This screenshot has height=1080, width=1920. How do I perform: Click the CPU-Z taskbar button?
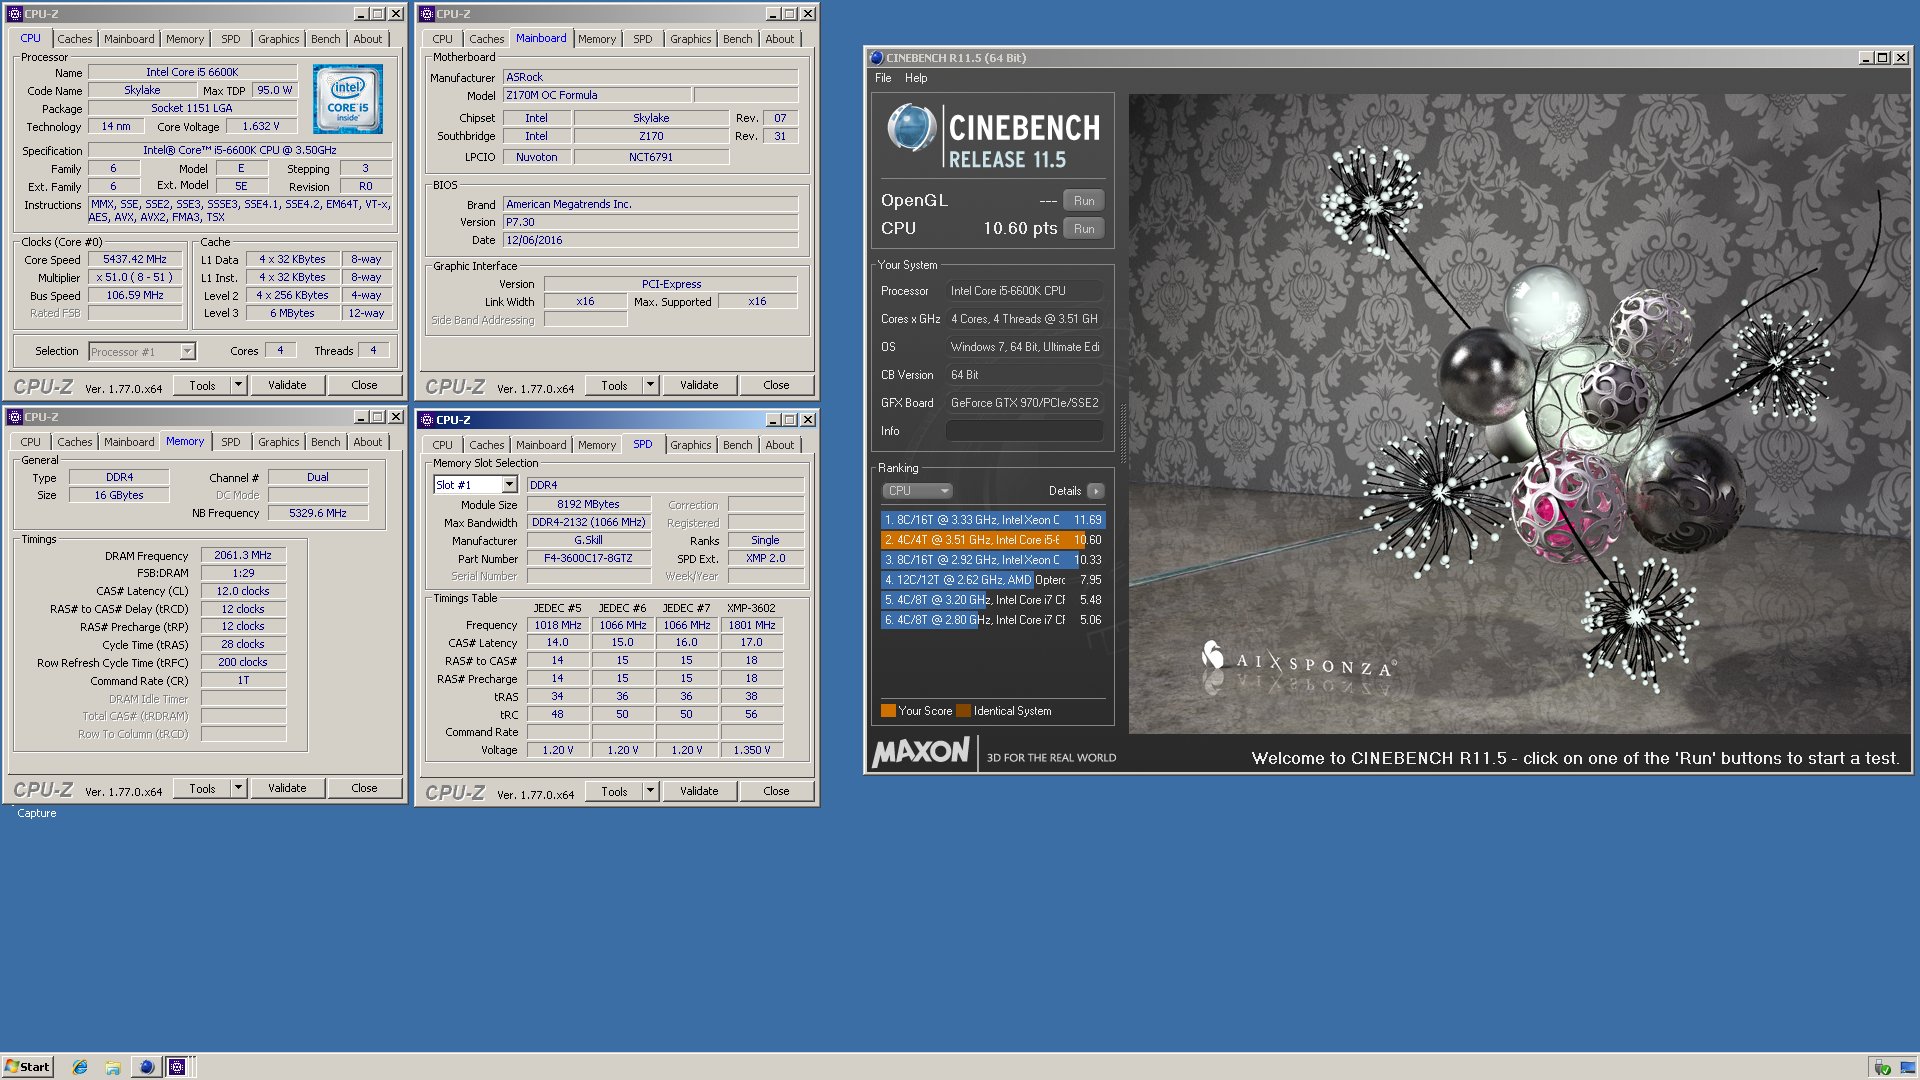177,1067
